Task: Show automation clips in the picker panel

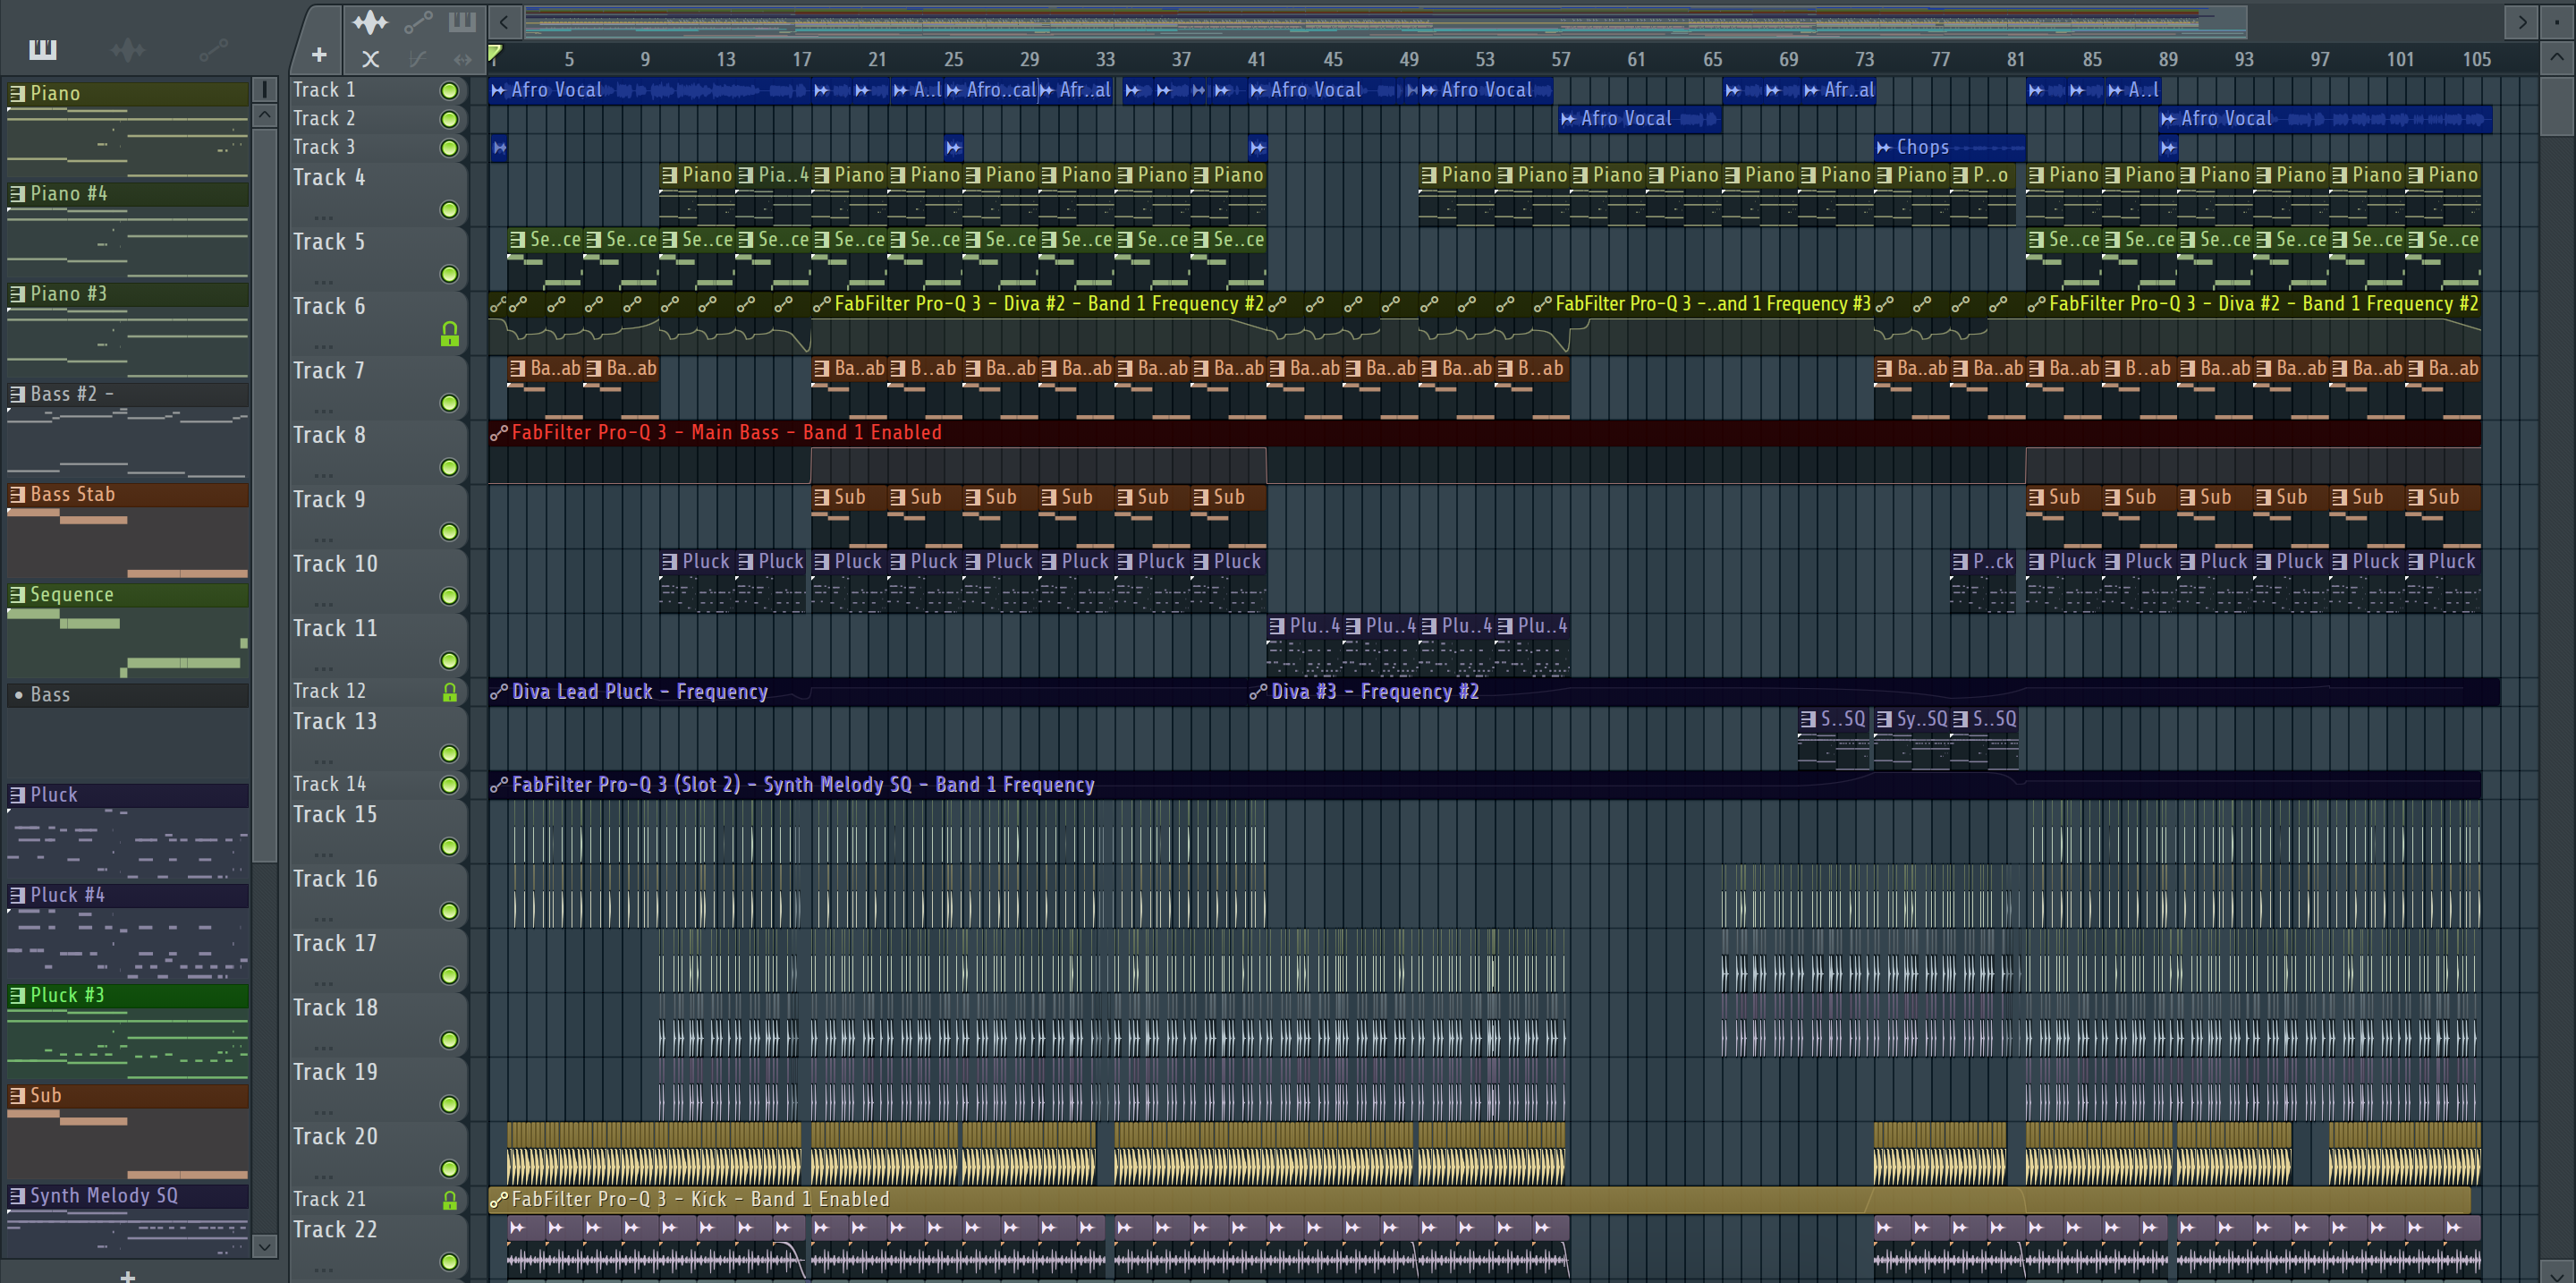Action: tap(212, 49)
